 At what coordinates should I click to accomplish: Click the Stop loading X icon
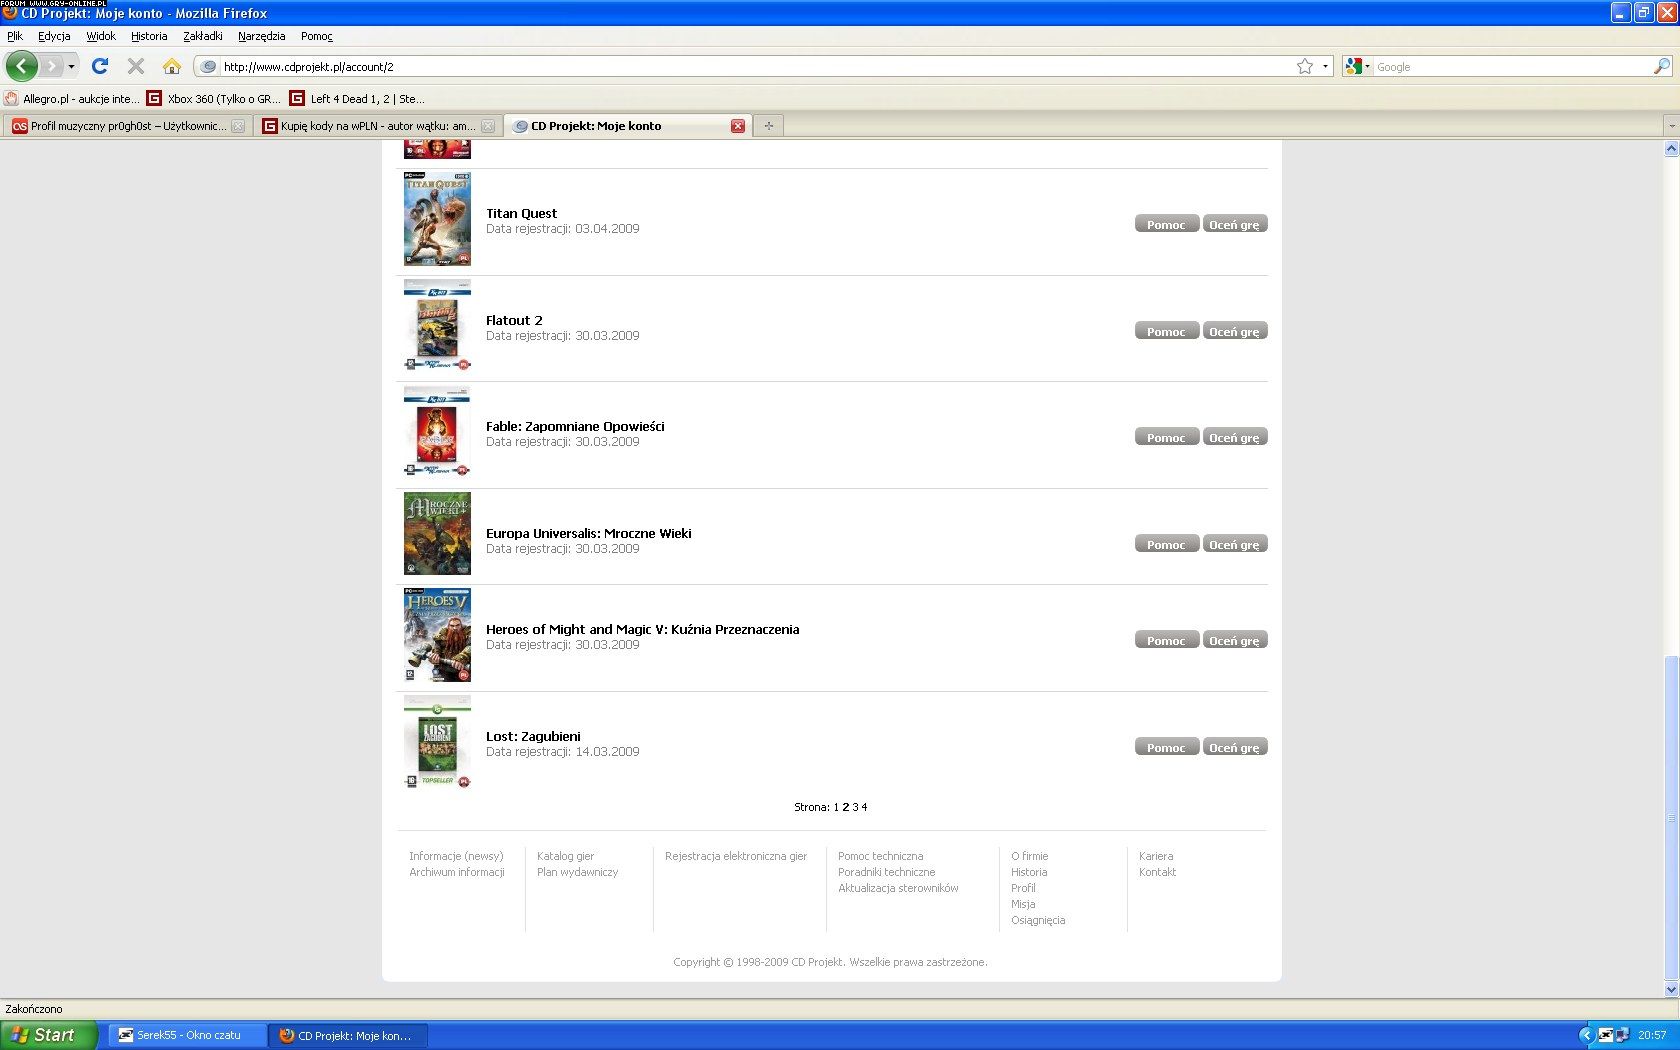pyautogui.click(x=136, y=66)
